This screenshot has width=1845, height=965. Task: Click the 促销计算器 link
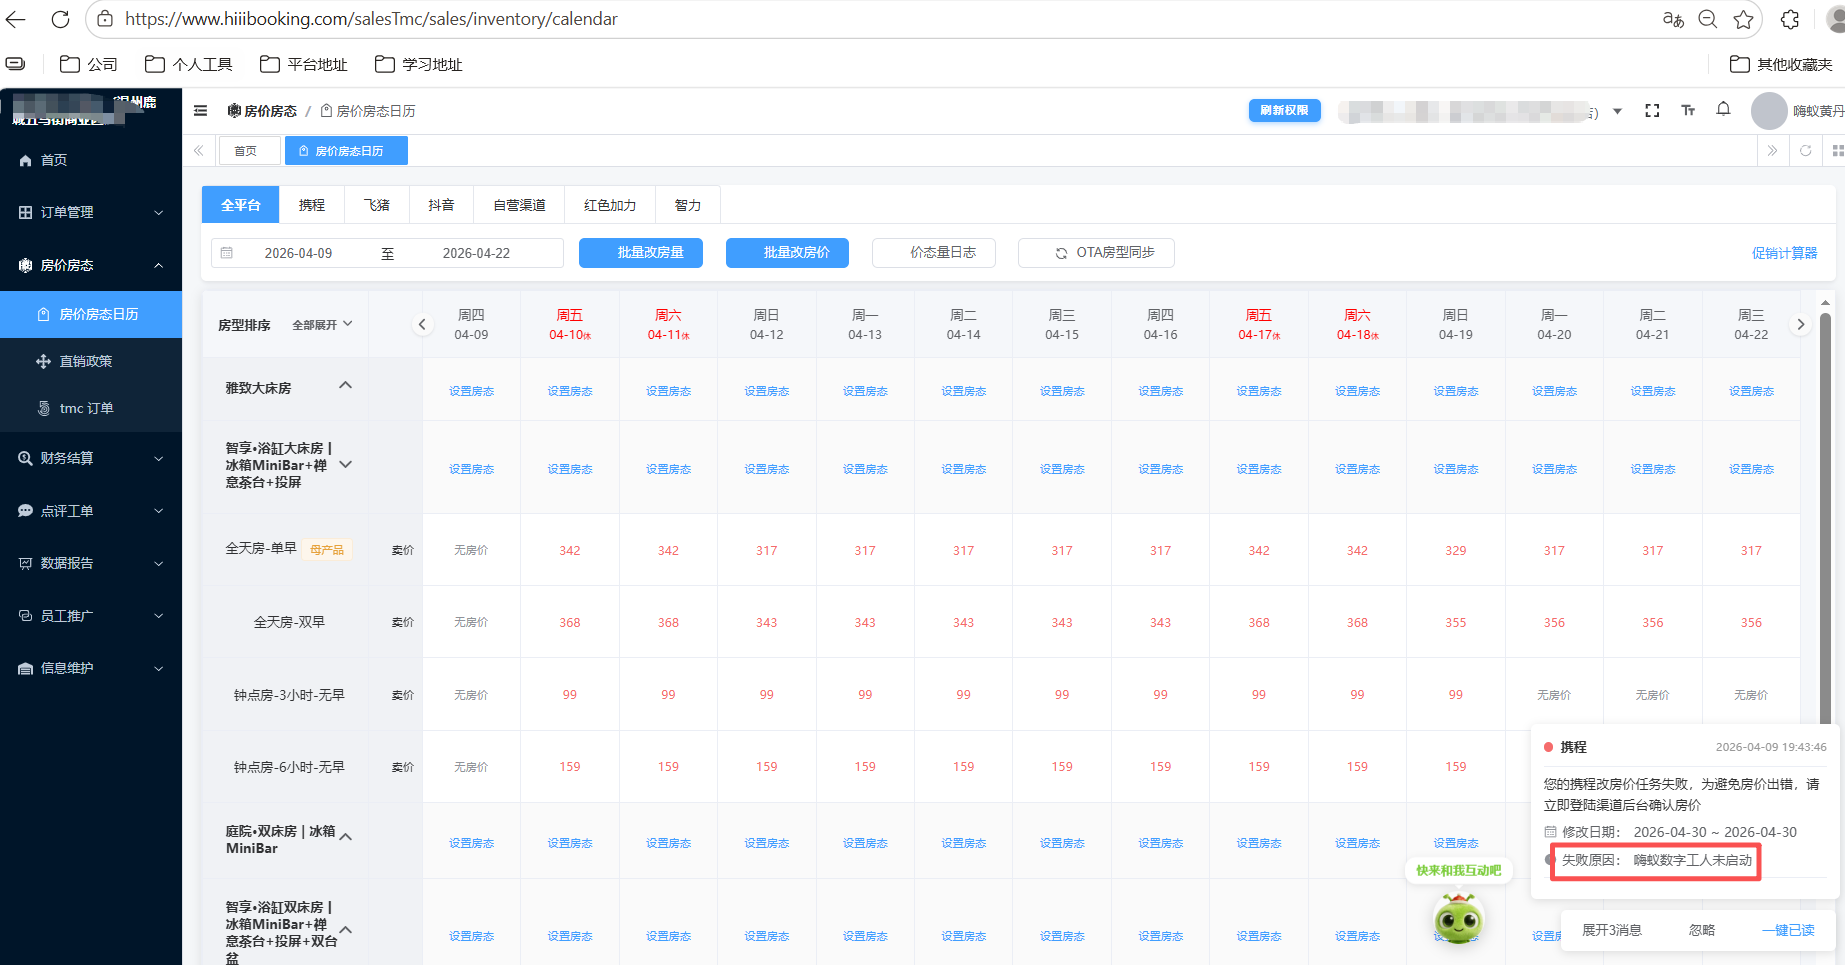tap(1784, 253)
